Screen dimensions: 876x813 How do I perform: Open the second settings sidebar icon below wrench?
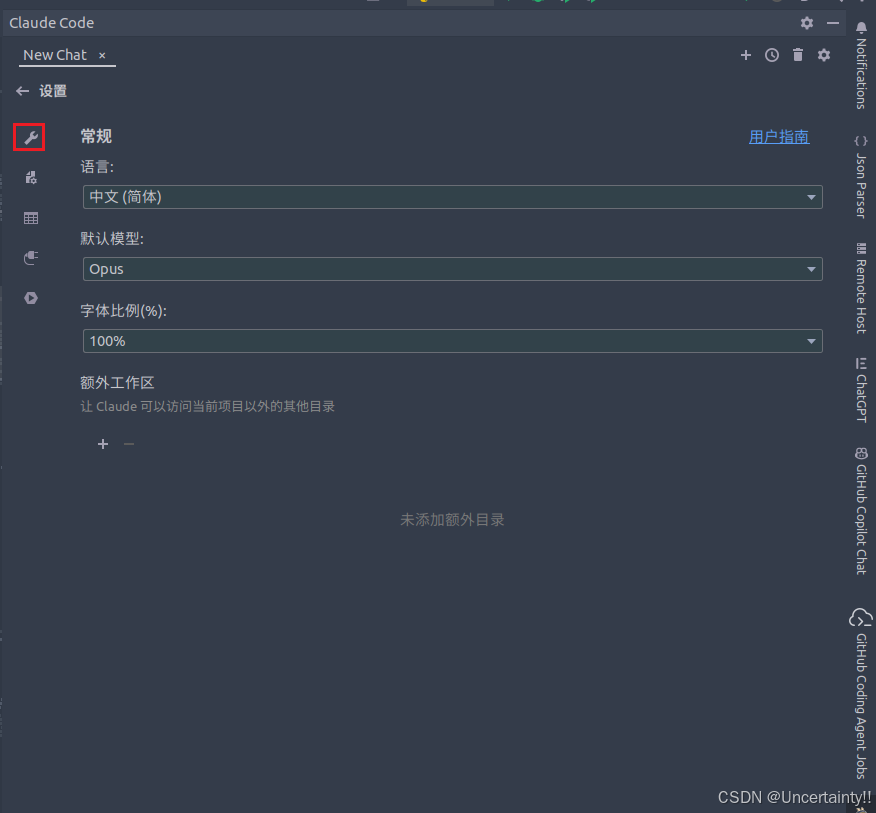click(x=31, y=178)
